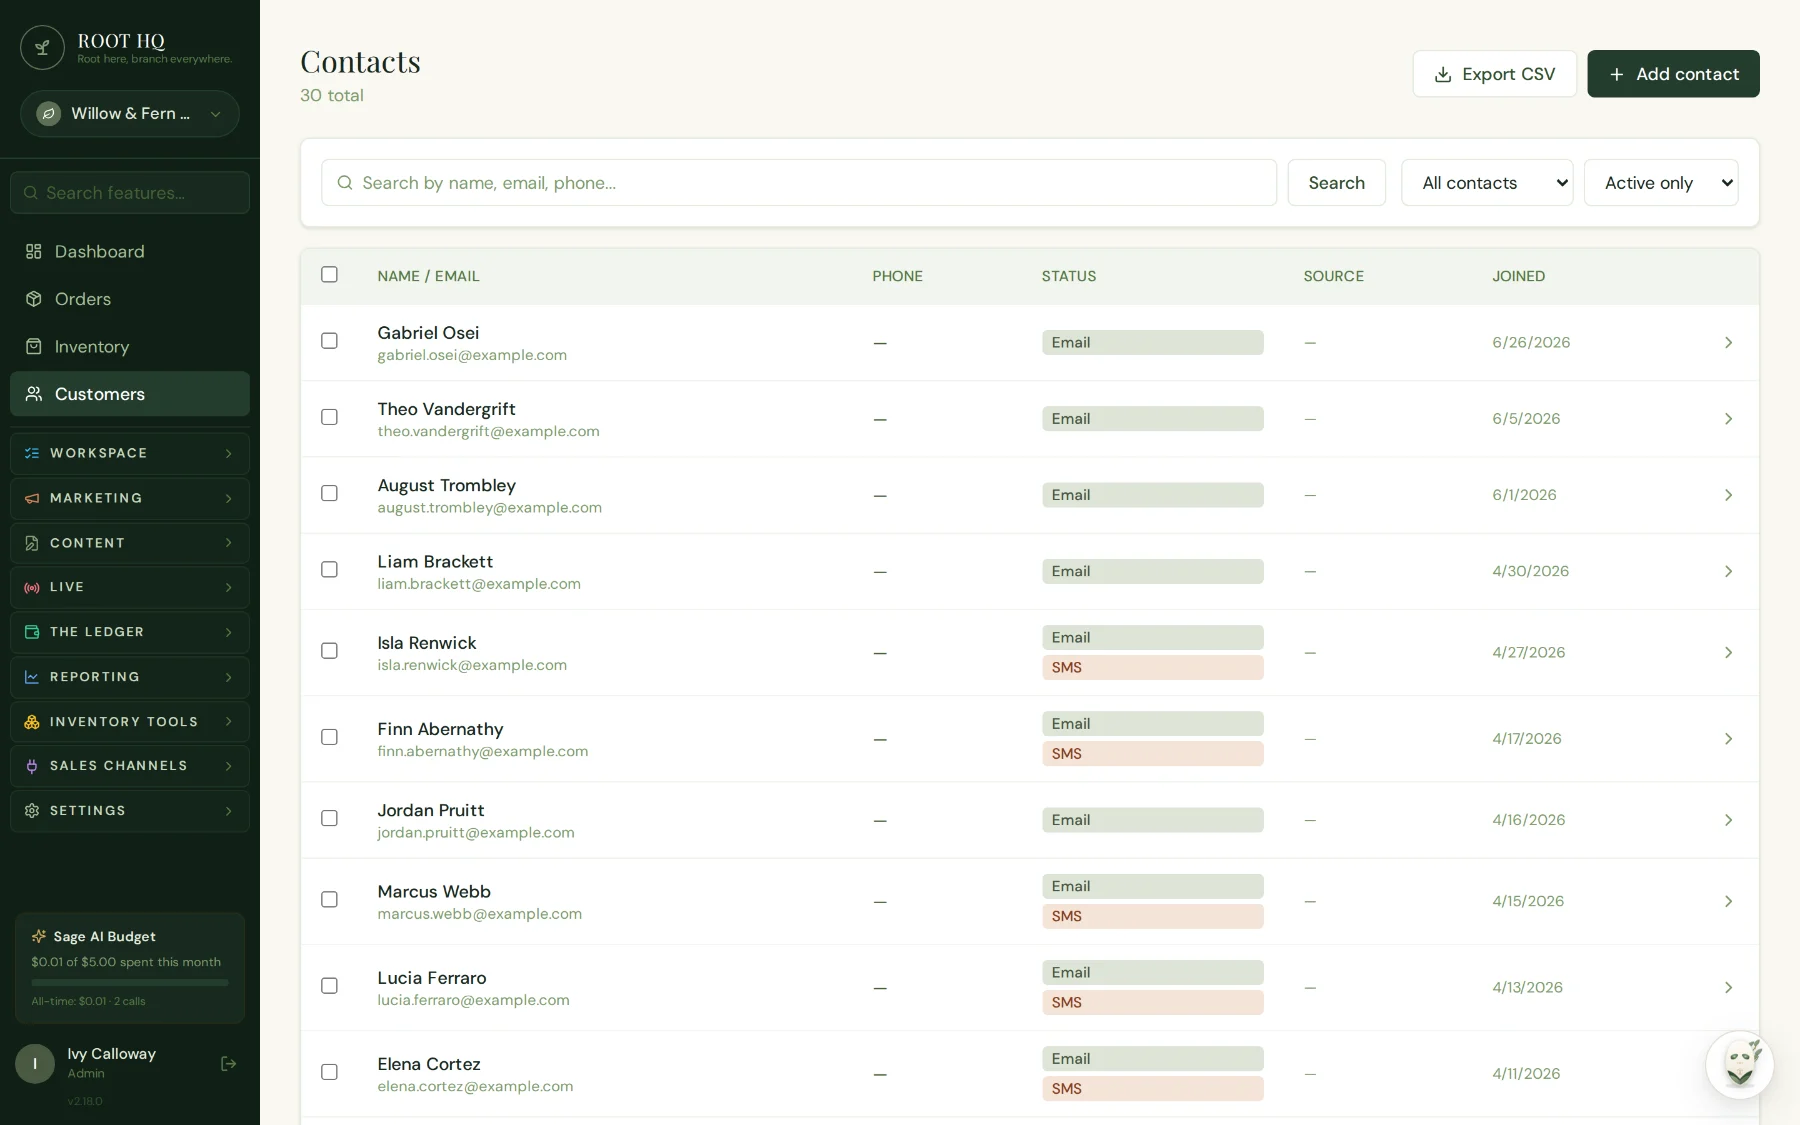Focus the Search features sidebar field
1800x1125 pixels.
(130, 193)
